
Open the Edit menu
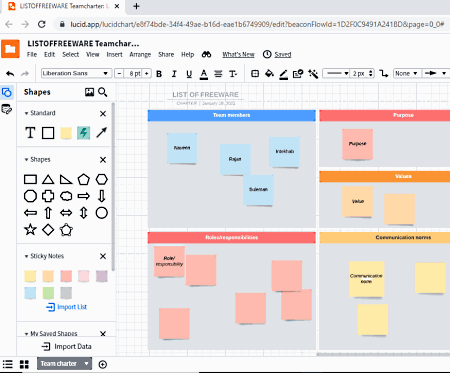pyautogui.click(x=49, y=54)
